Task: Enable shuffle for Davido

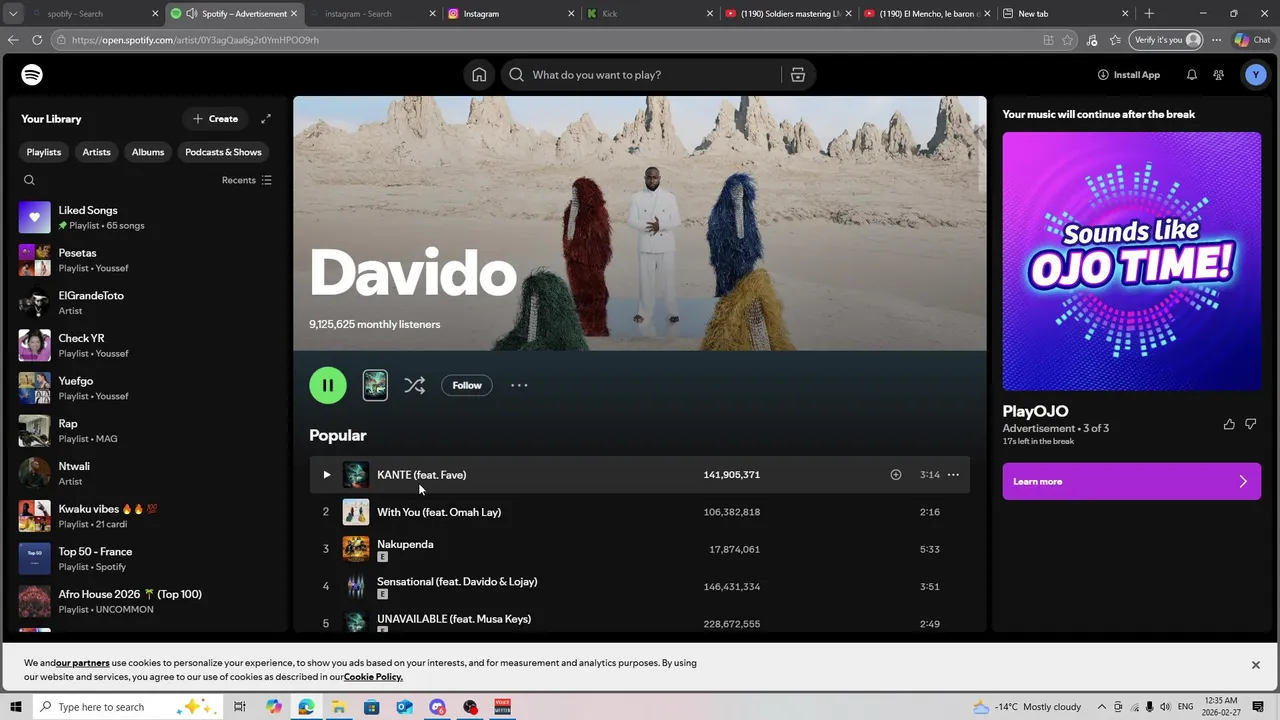Action: point(414,385)
